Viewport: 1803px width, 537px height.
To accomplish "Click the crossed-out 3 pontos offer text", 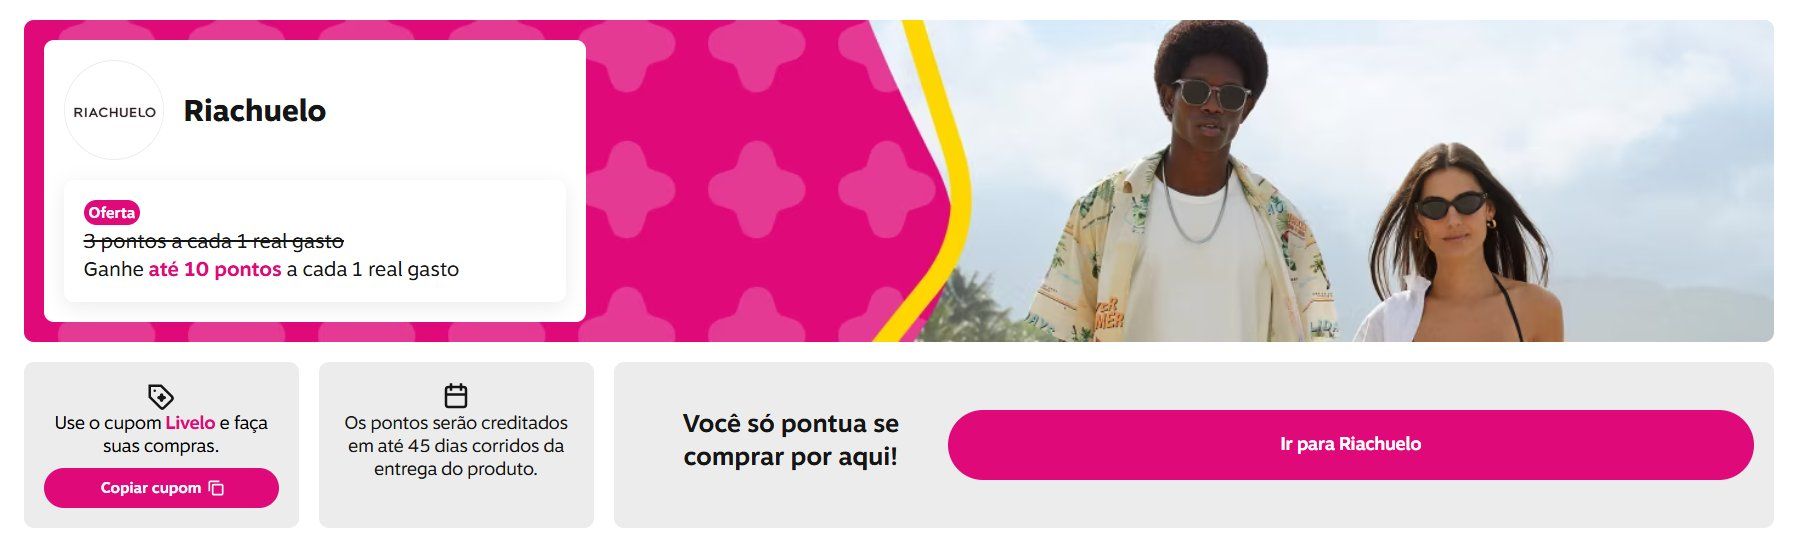I will pyautogui.click(x=214, y=241).
